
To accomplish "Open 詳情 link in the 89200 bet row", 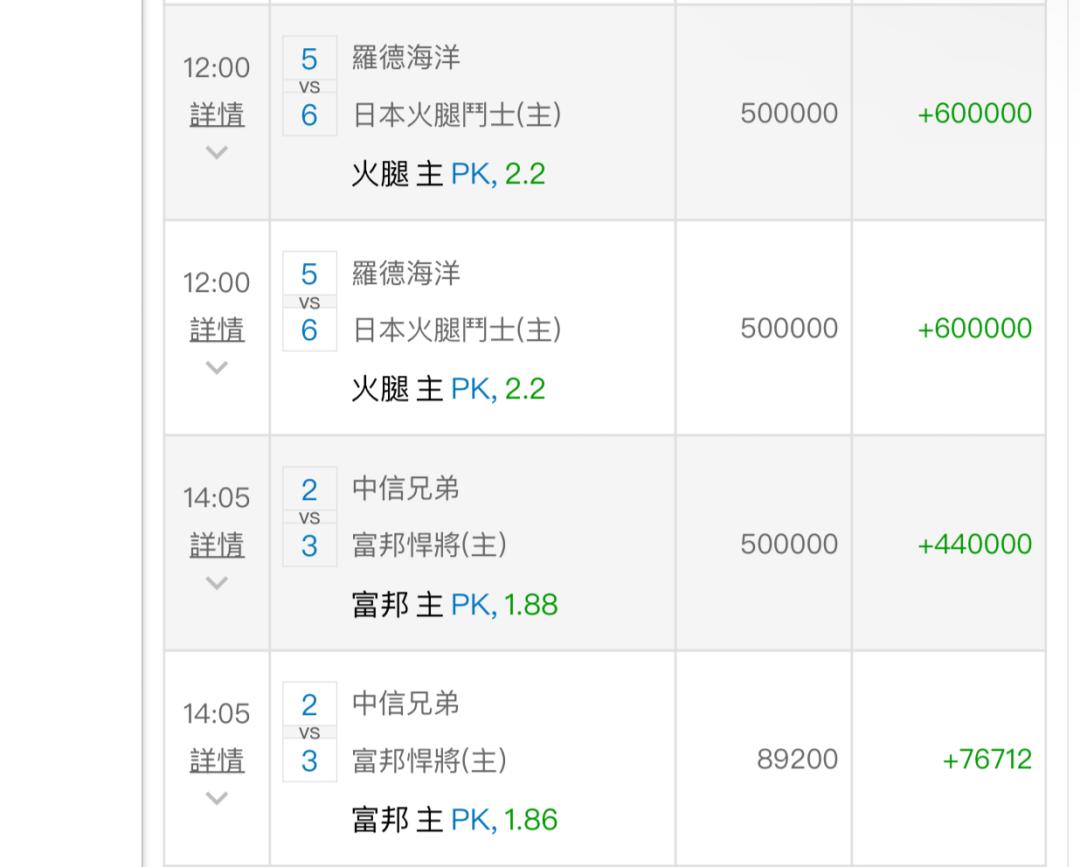I will 217,761.
